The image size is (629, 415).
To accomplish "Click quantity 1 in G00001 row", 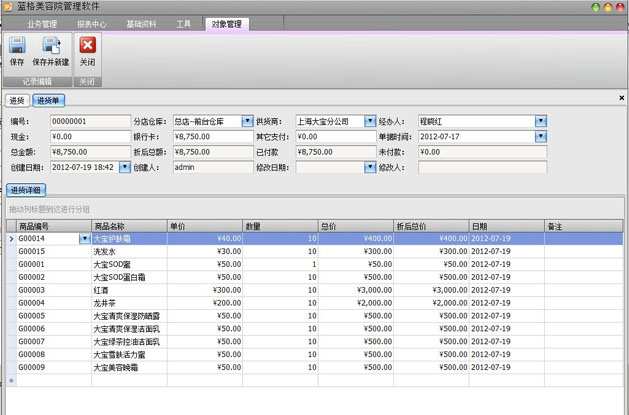I will click(280, 264).
